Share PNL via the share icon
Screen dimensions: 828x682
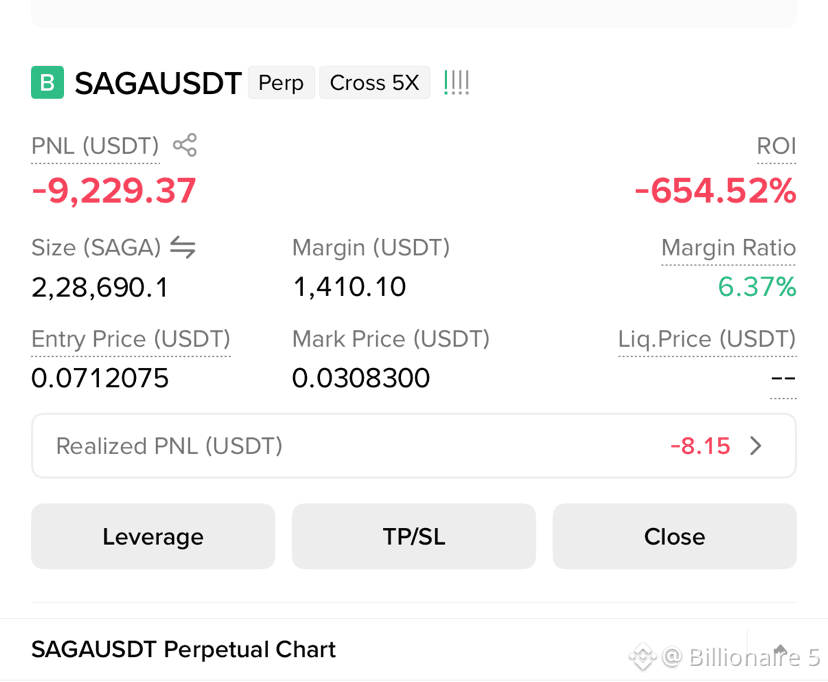click(185, 145)
